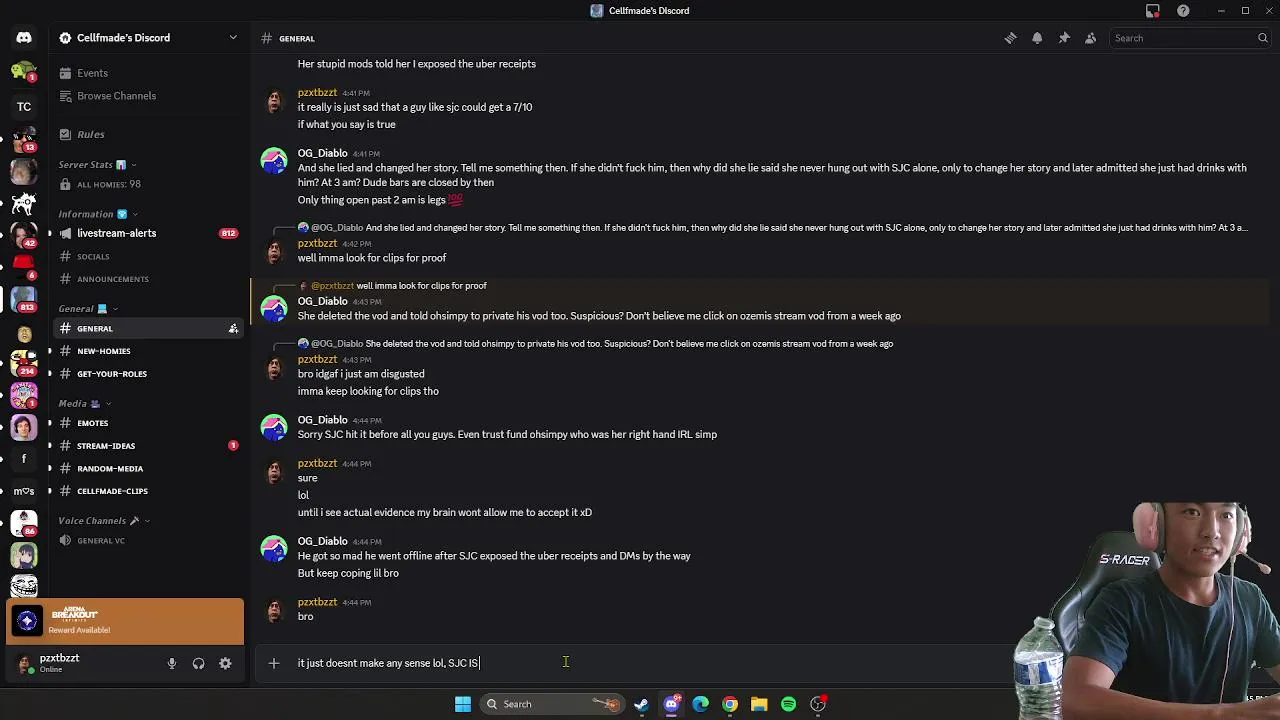Open Discord direct messages home icon
This screenshot has width=1280, height=720.
(24, 38)
